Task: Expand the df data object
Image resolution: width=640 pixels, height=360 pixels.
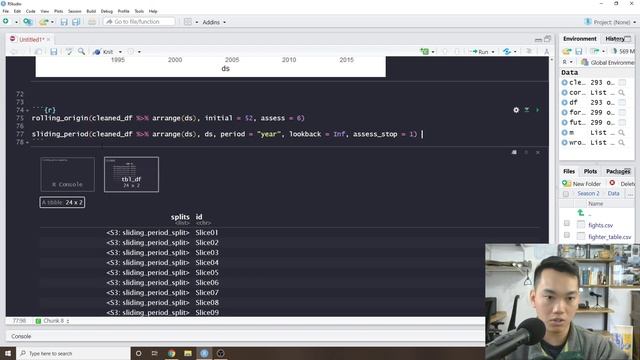Action: point(564,102)
